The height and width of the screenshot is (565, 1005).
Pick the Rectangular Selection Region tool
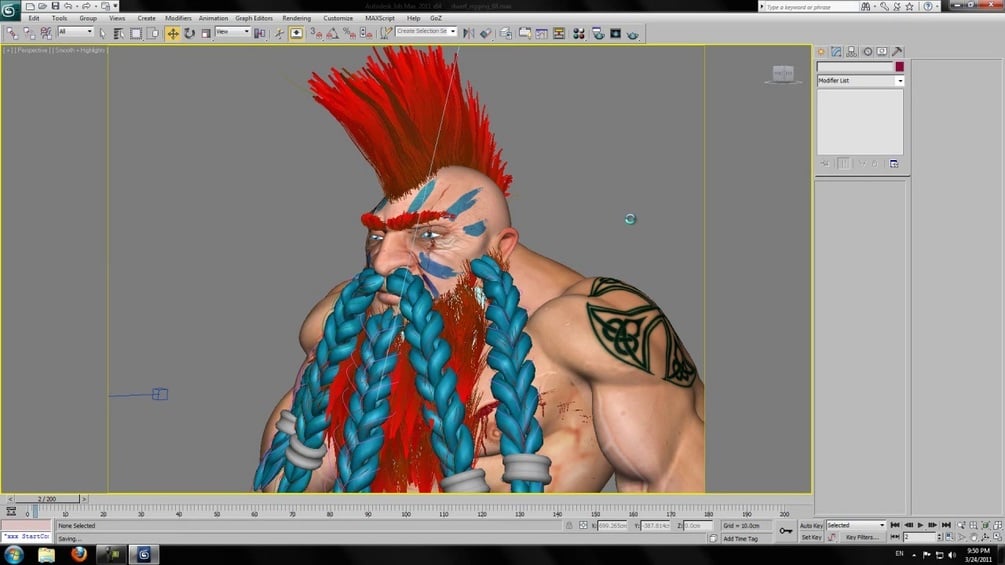tap(136, 33)
